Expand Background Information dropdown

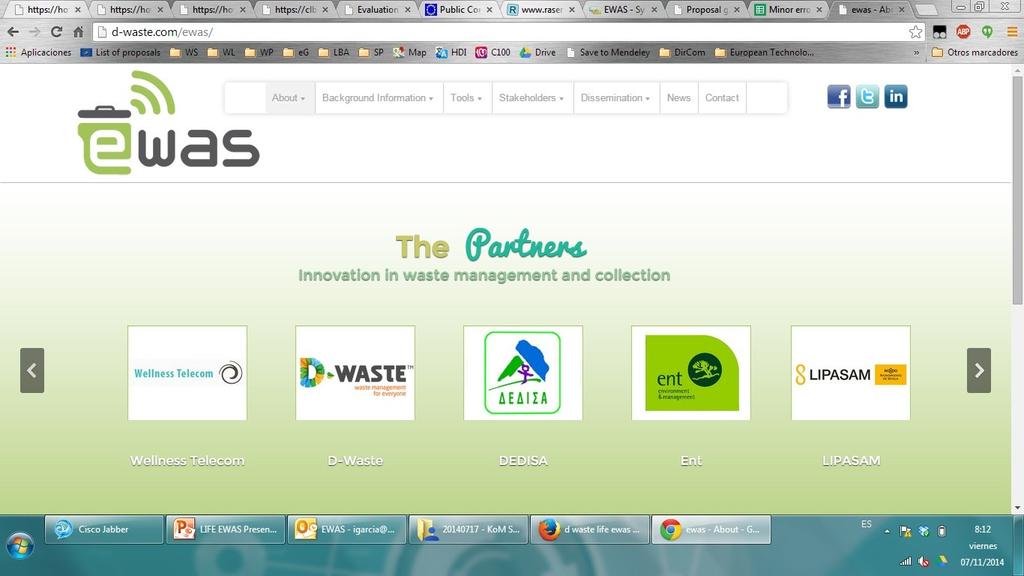tap(378, 98)
